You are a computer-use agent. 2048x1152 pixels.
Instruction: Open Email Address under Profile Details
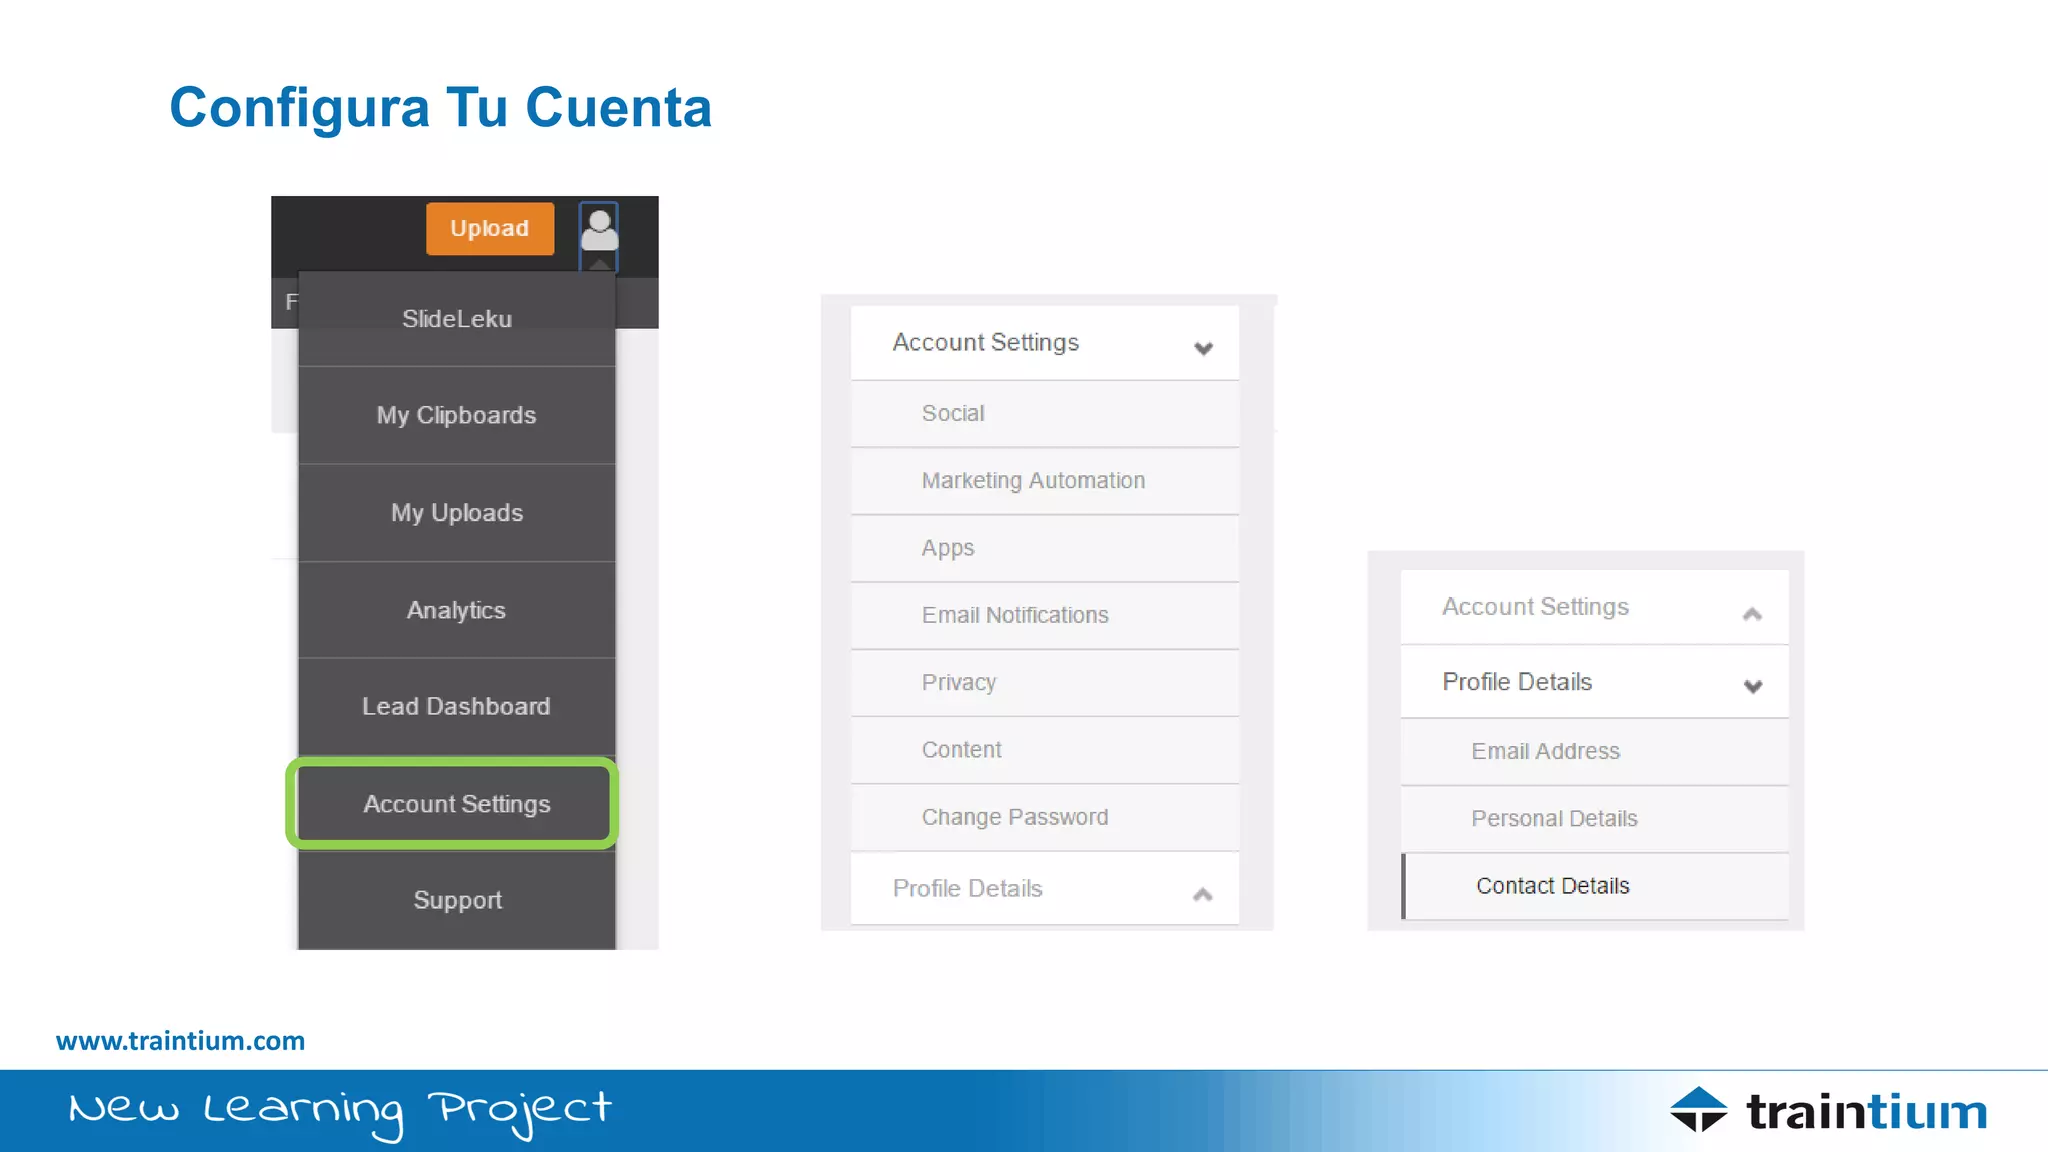pyautogui.click(x=1595, y=752)
